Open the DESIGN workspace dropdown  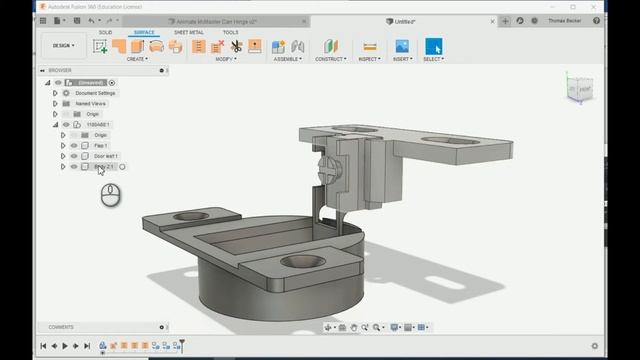pyautogui.click(x=64, y=45)
